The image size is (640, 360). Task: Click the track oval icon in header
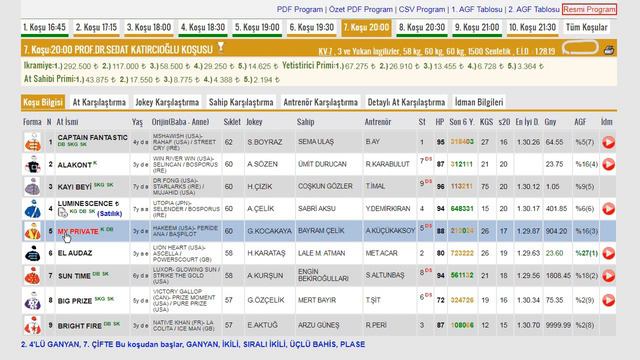[x=580, y=48]
